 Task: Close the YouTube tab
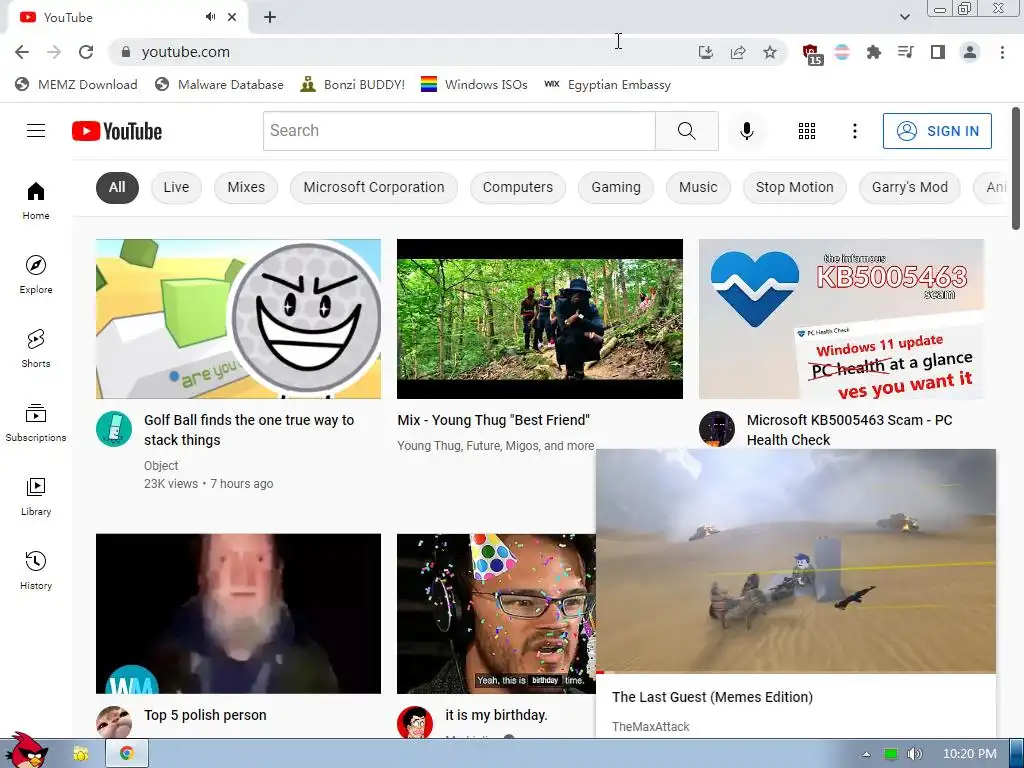[x=232, y=17]
